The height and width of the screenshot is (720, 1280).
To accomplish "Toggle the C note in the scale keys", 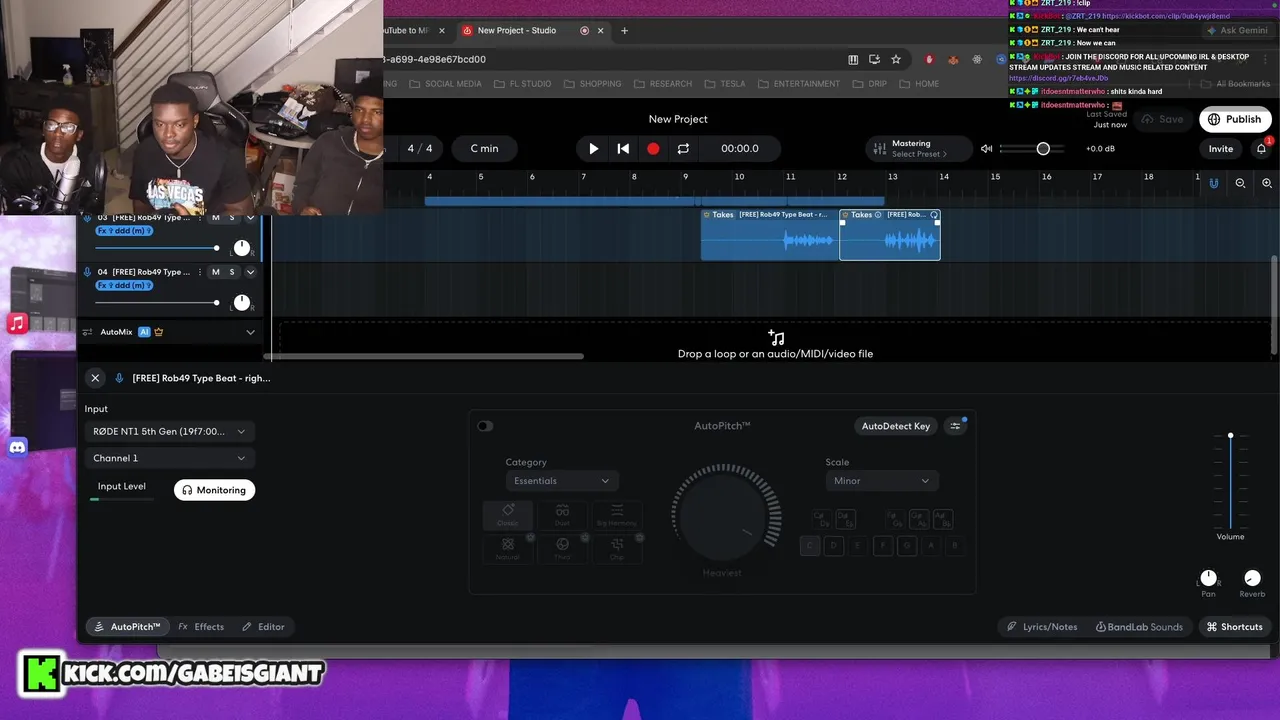I will coord(810,546).
